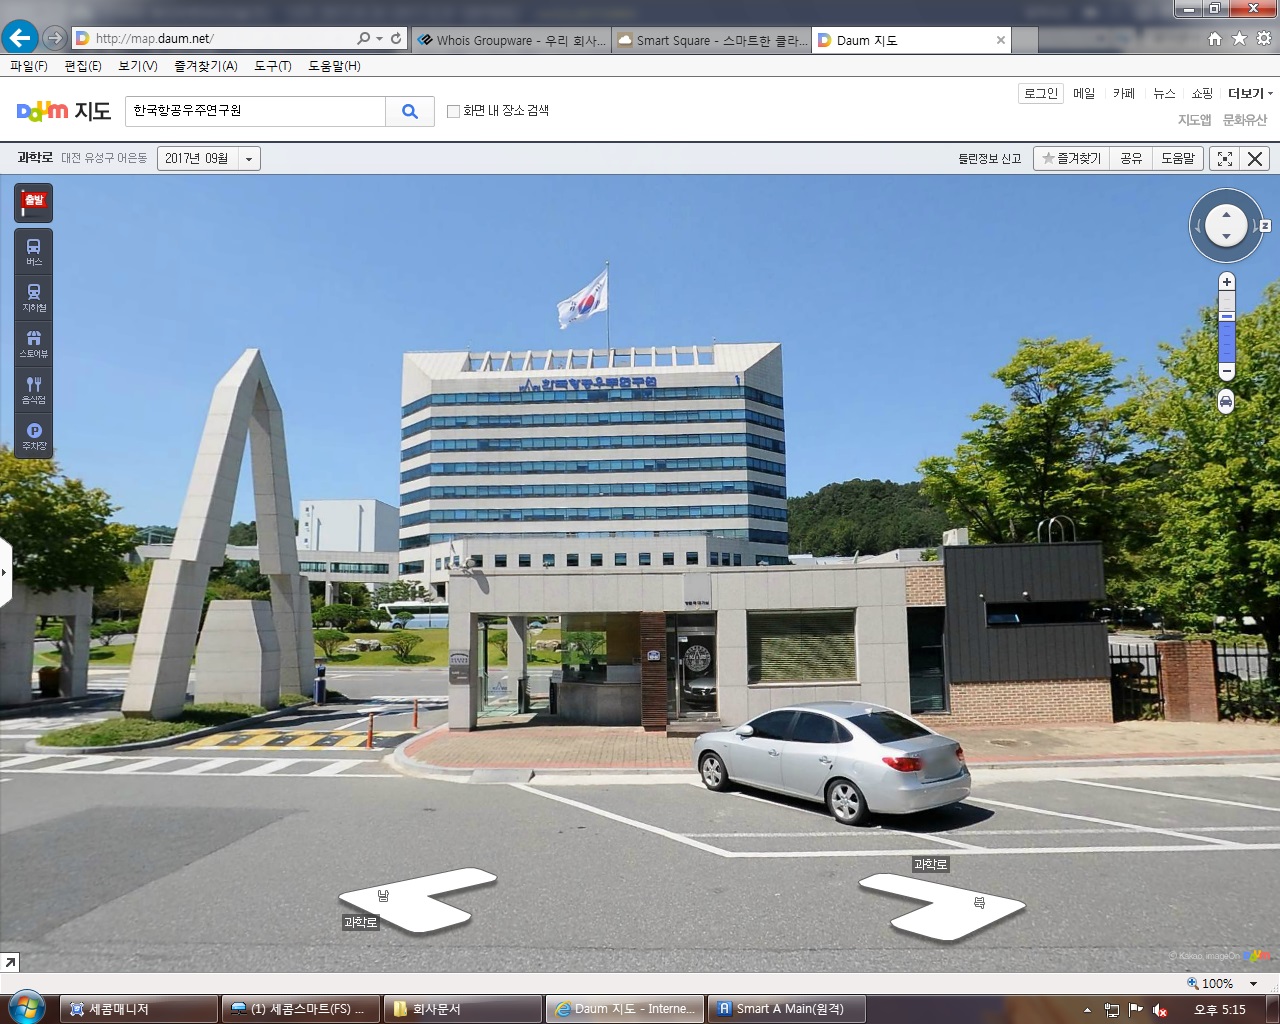The width and height of the screenshot is (1280, 1024).
Task: Open Smart A Main(원격) taskbar item
Action: pos(787,1009)
